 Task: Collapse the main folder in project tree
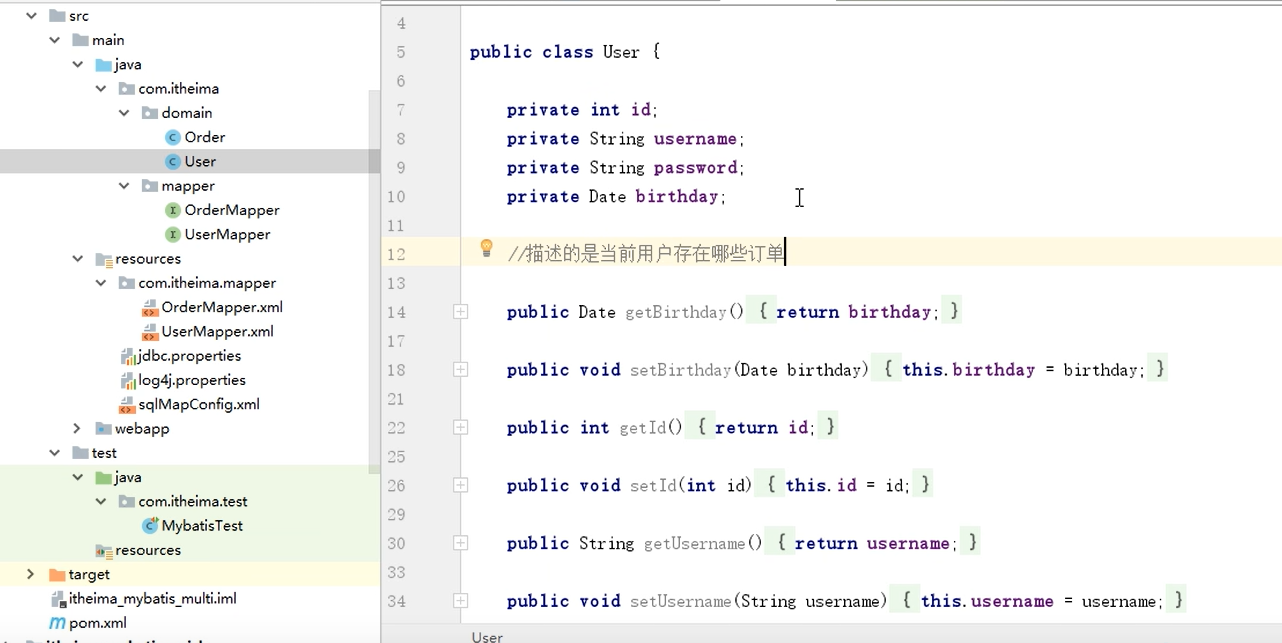pos(54,40)
